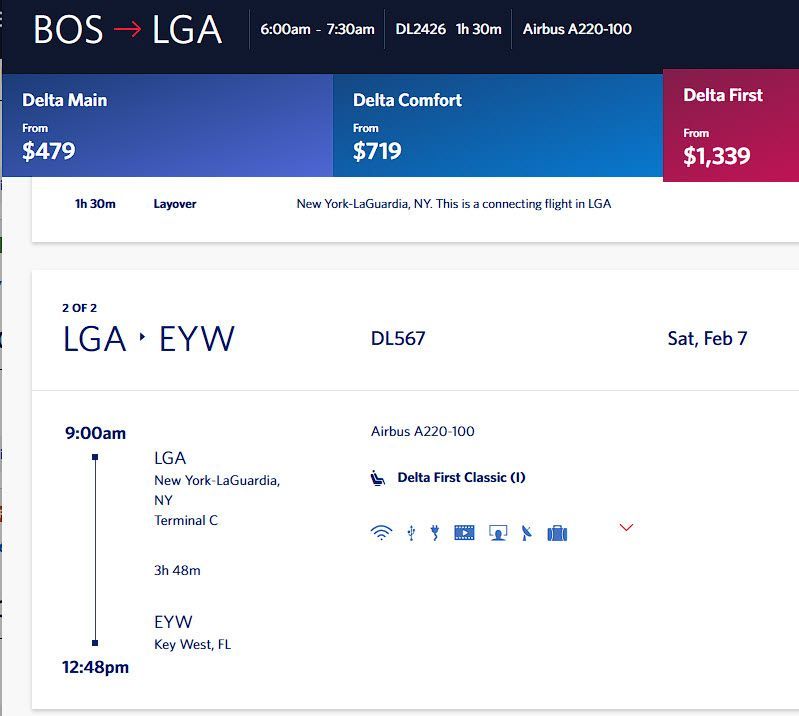
Task: Click the LGA to EYW route heading
Action: point(148,339)
